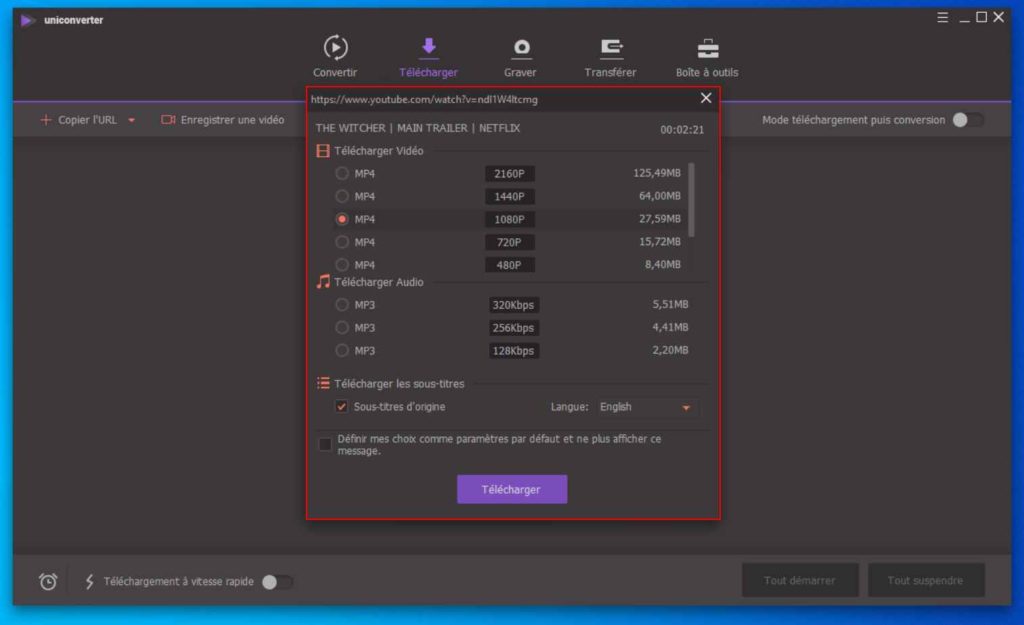Close the download options dialog
The width and height of the screenshot is (1024, 625).
point(706,98)
